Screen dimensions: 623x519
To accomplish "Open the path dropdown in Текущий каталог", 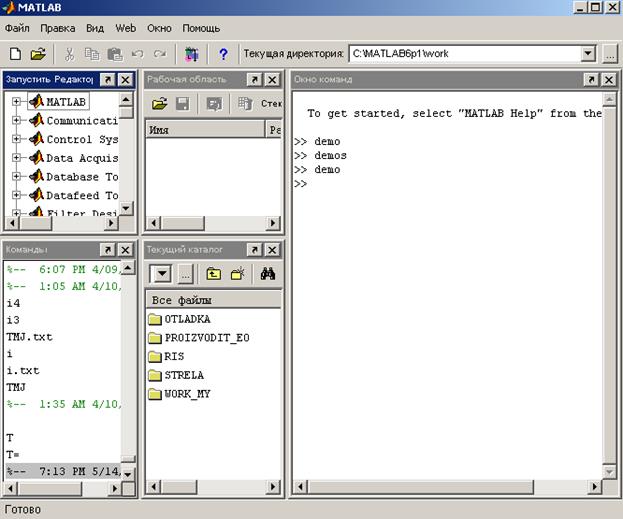I will pos(162,274).
